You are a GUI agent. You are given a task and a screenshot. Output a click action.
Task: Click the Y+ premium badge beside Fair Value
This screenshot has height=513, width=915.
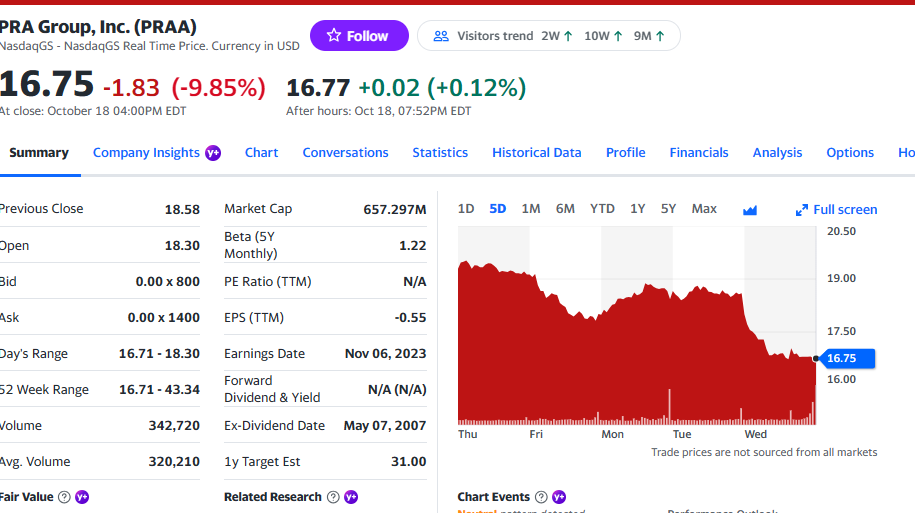click(x=82, y=497)
